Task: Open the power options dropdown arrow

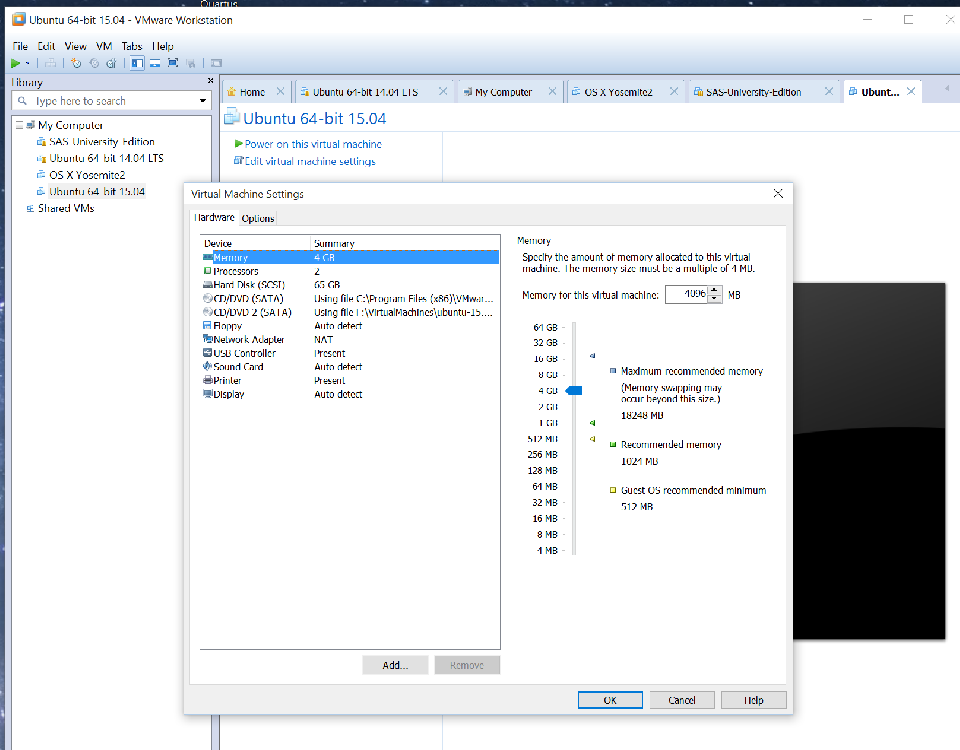Action: tap(28, 63)
